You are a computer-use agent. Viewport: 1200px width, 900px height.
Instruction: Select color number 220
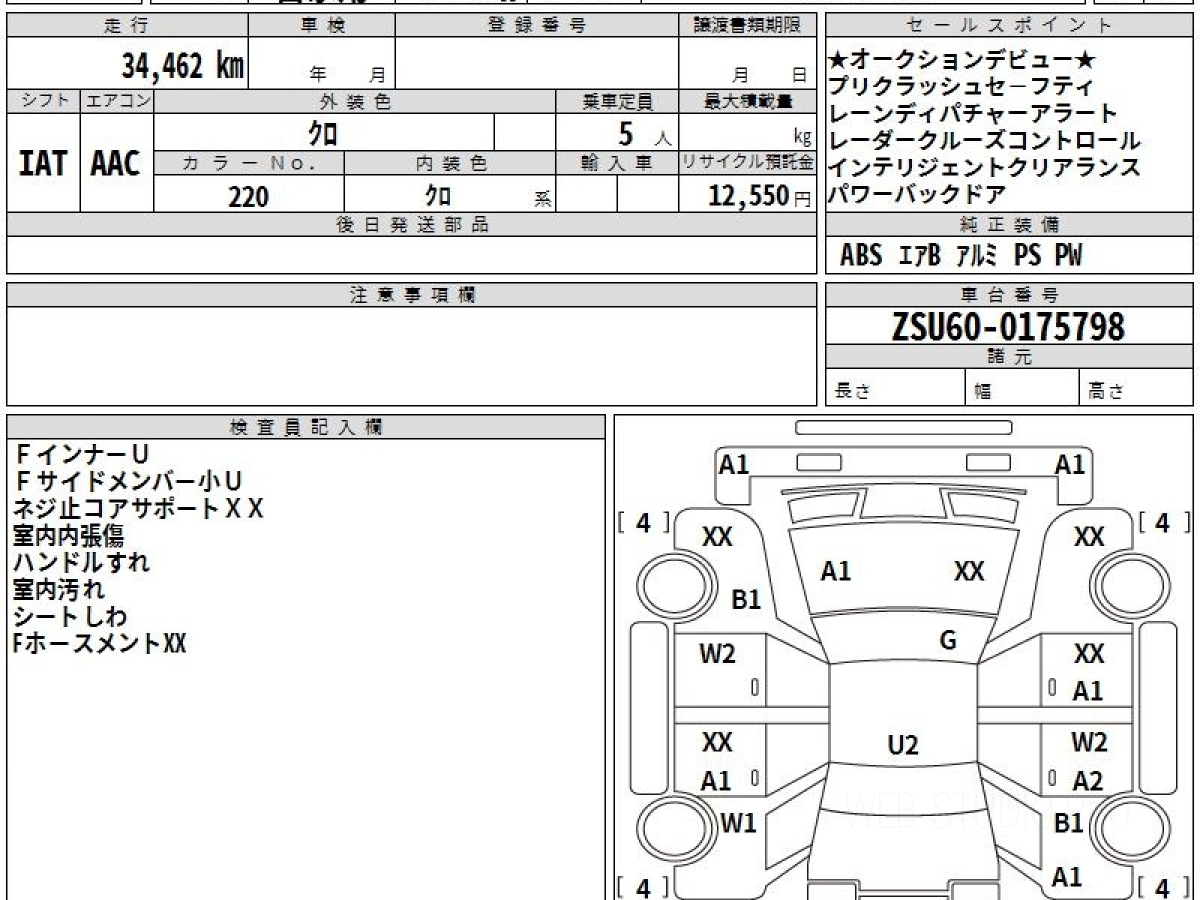pos(248,196)
